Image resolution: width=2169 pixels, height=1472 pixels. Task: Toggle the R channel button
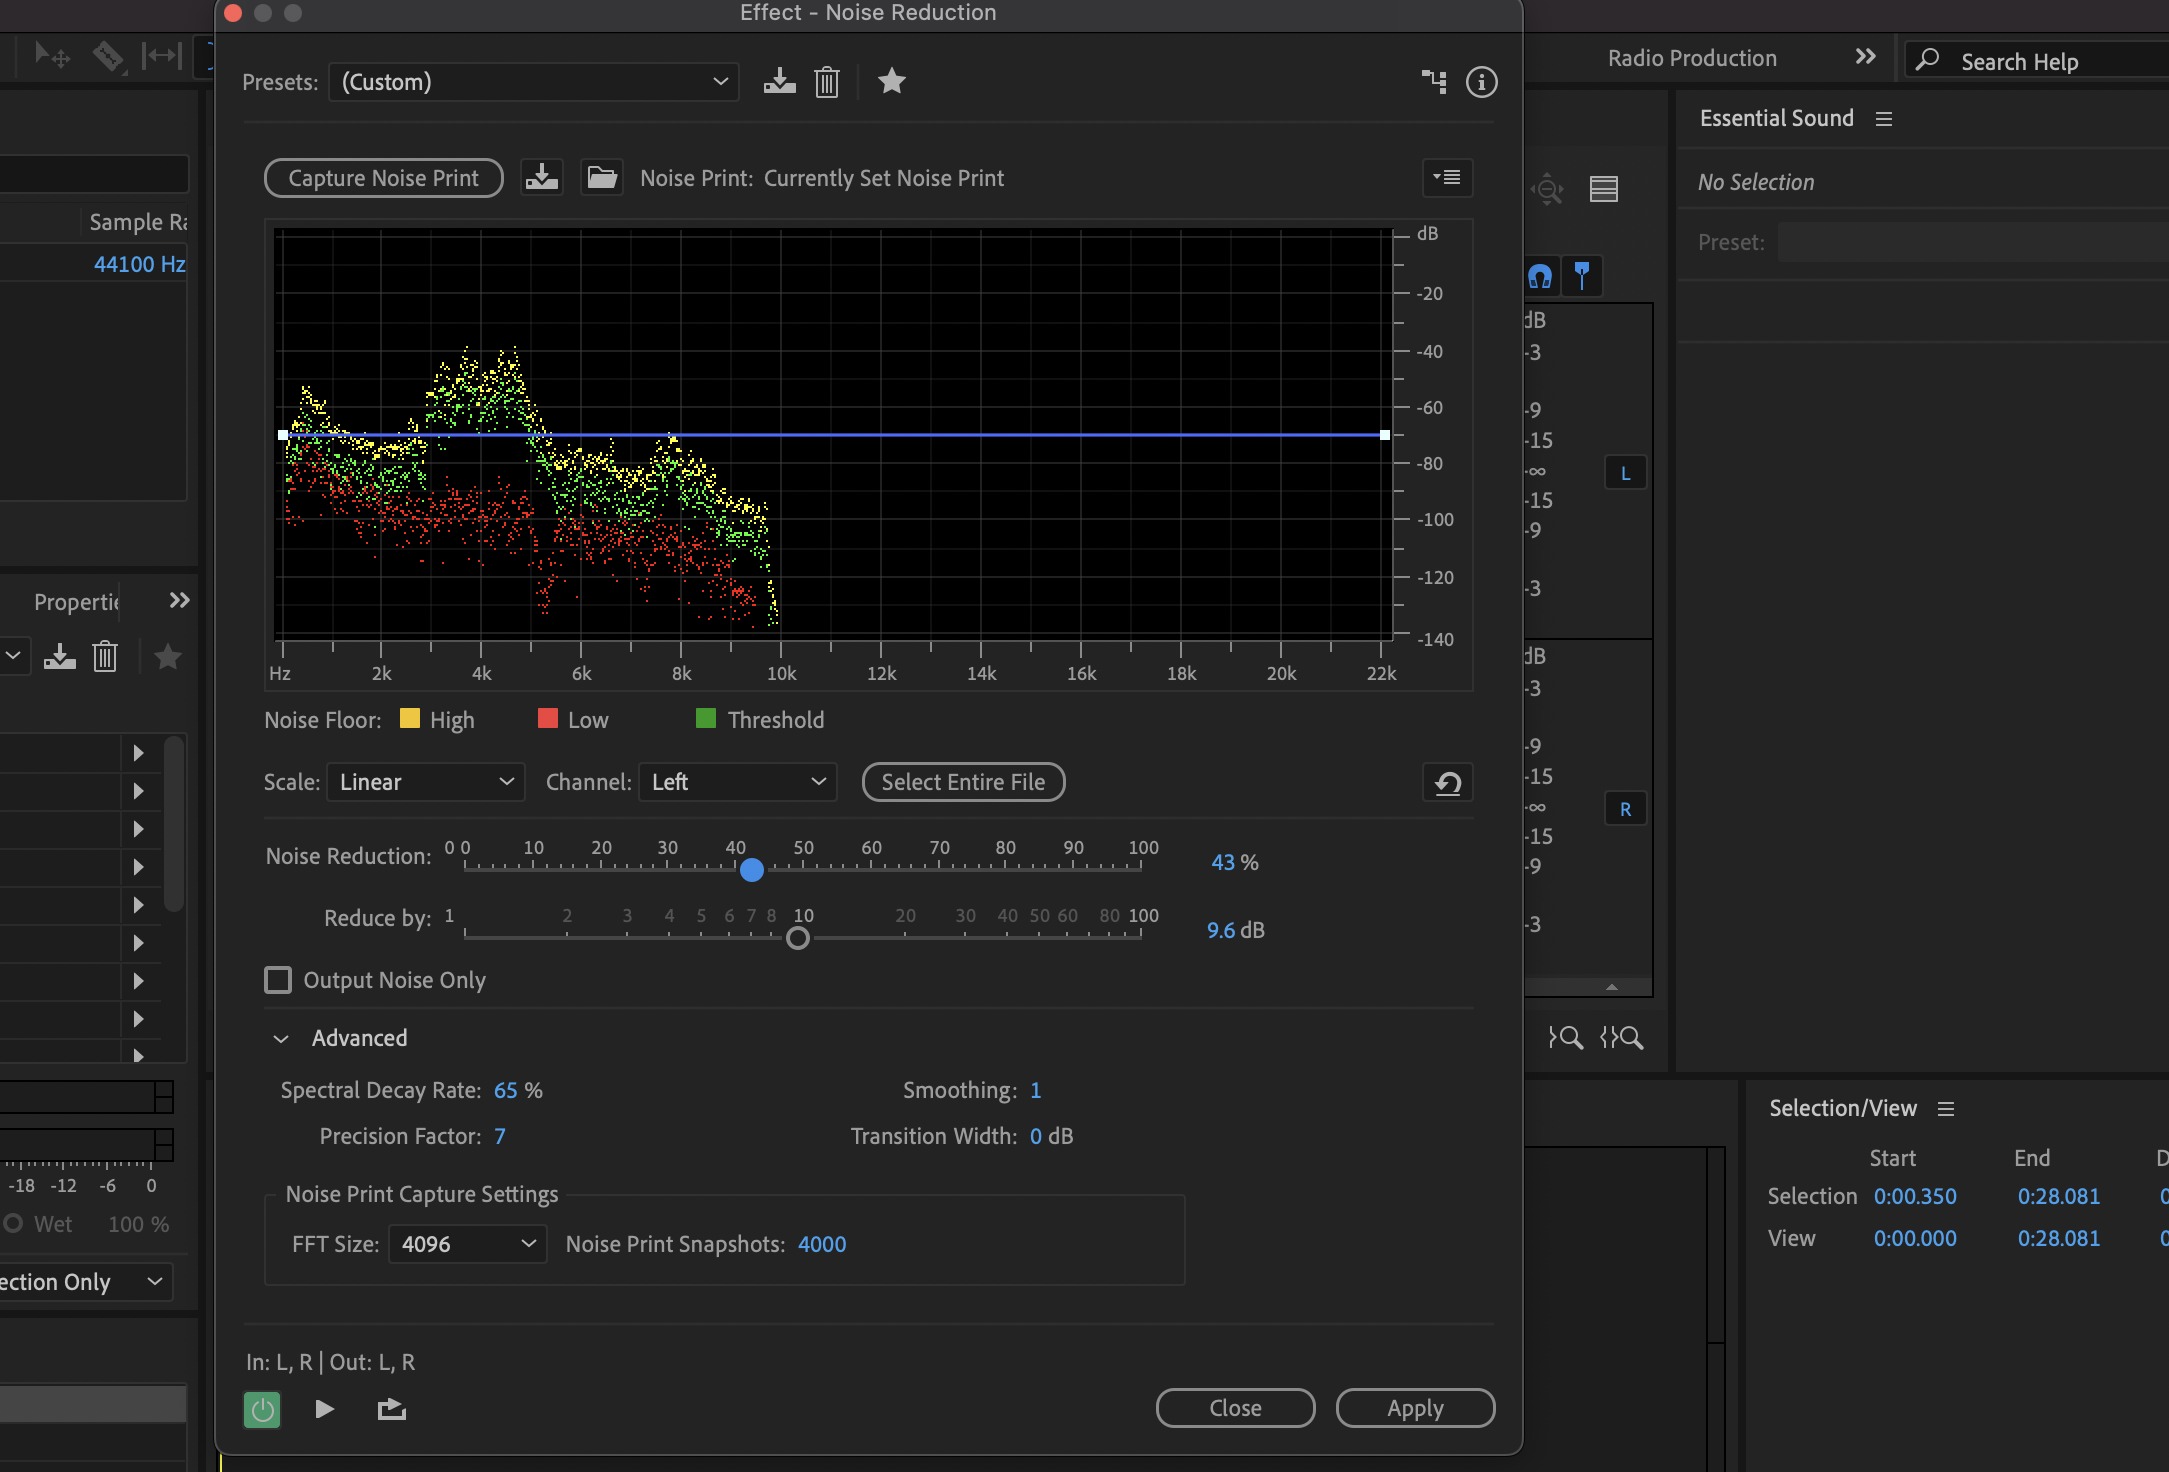click(x=1626, y=809)
